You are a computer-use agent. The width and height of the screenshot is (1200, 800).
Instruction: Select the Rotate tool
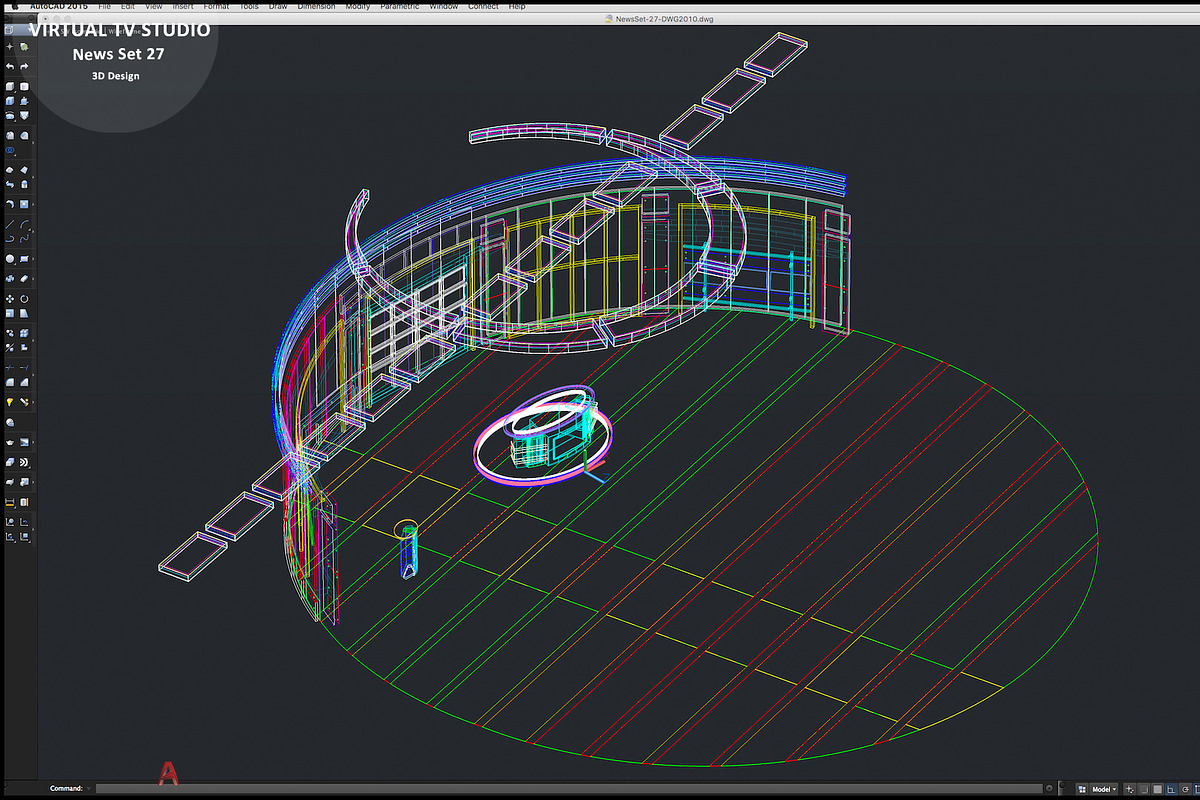(x=24, y=299)
